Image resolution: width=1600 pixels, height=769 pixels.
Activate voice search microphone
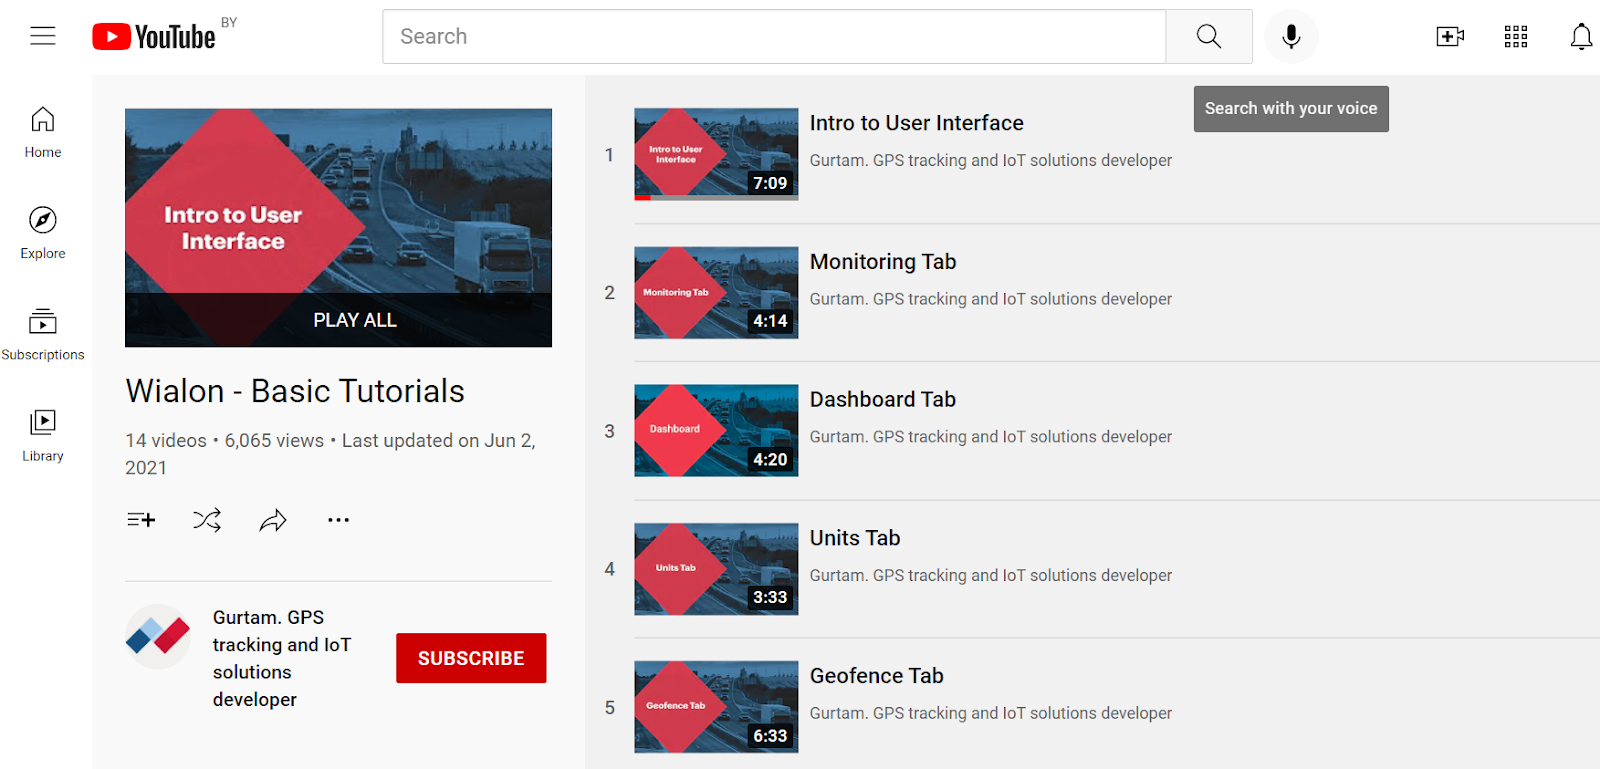[x=1291, y=37]
